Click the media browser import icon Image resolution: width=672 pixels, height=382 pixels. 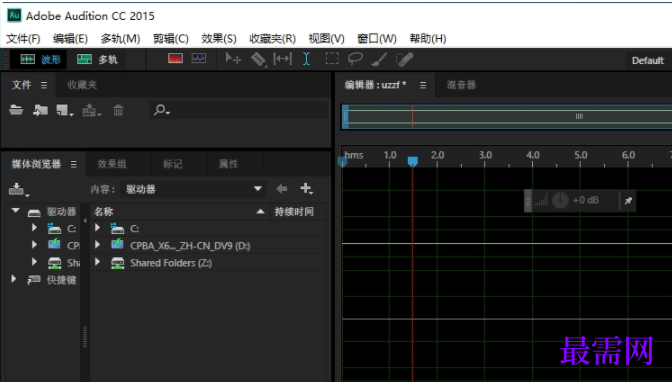(x=18, y=189)
